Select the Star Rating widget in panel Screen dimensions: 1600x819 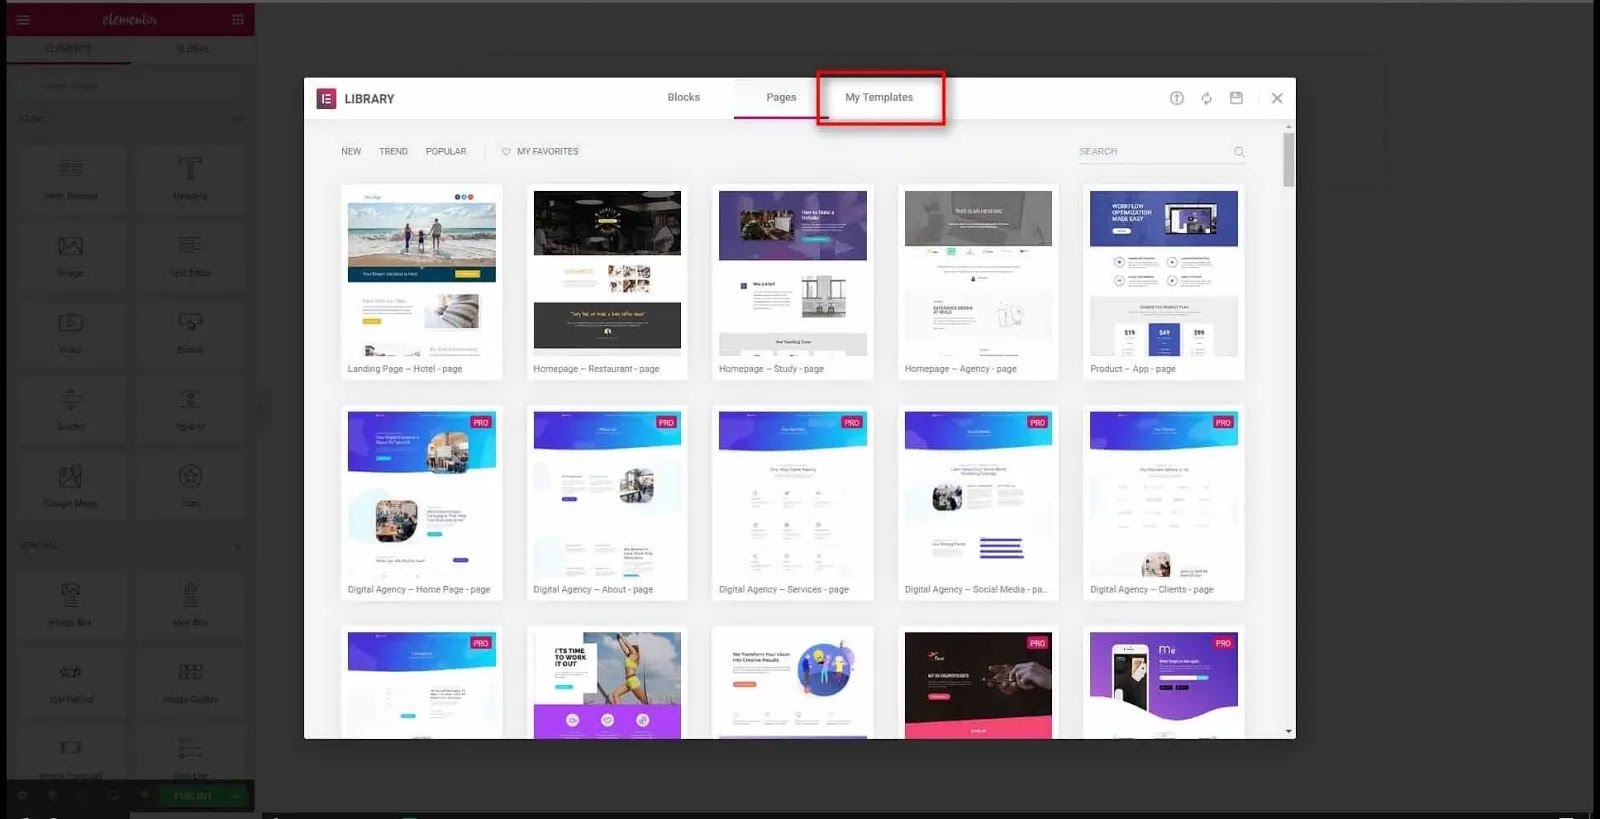click(x=70, y=681)
